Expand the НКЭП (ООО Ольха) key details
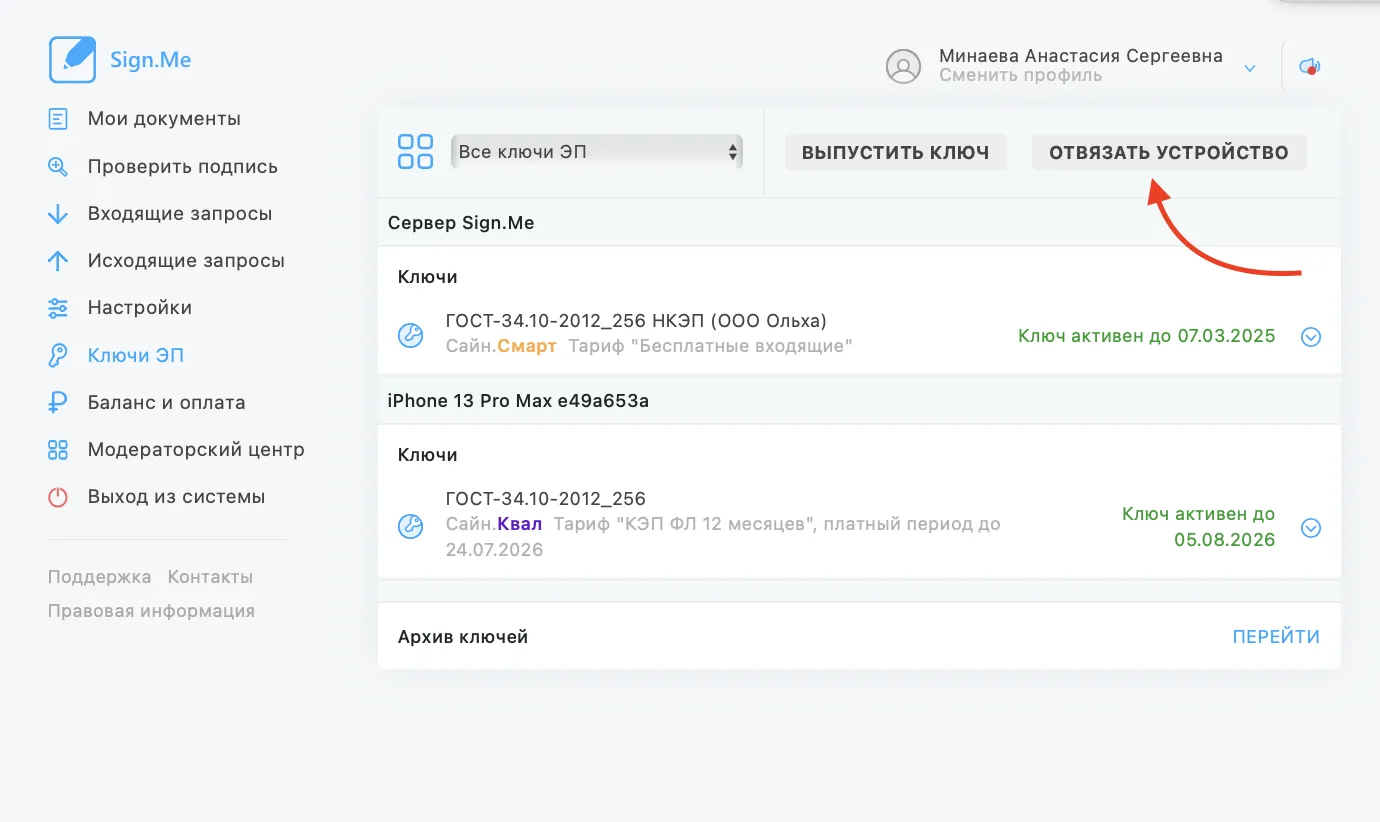This screenshot has height=822, width=1380. click(x=1311, y=337)
